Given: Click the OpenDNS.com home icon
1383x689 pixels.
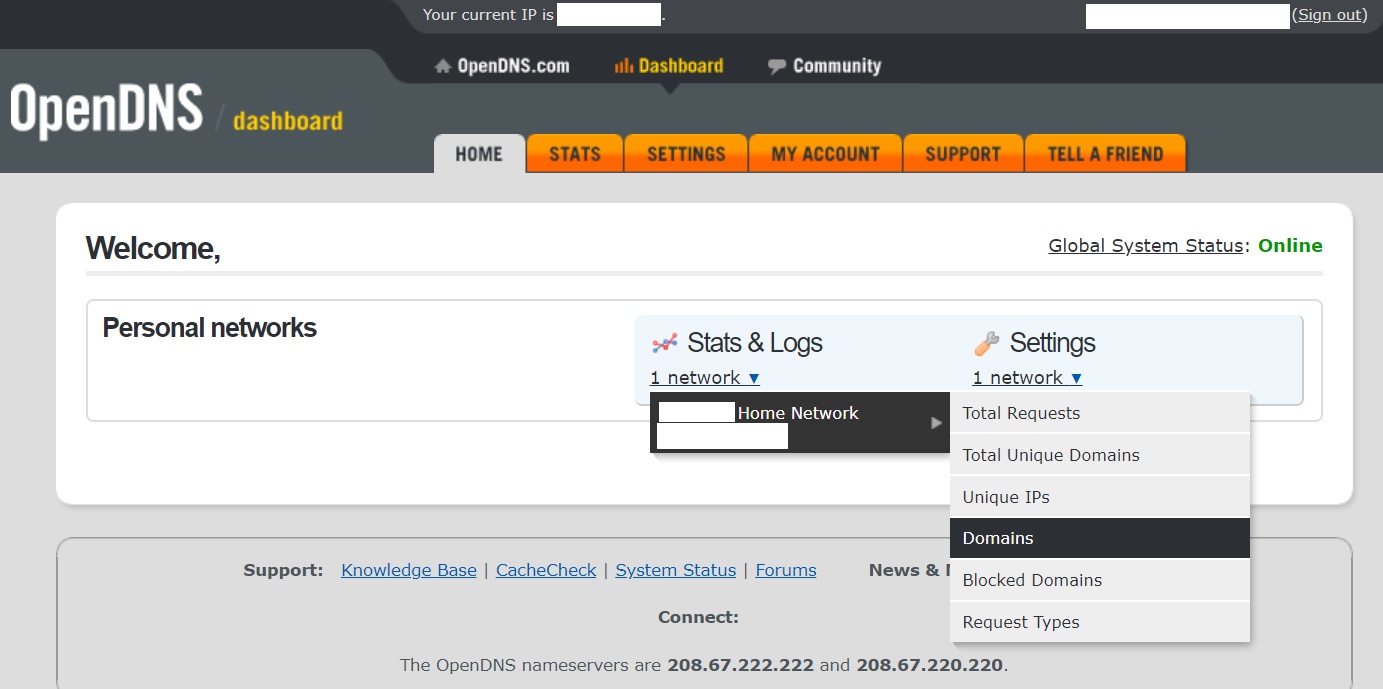Looking at the screenshot, I should 443,66.
